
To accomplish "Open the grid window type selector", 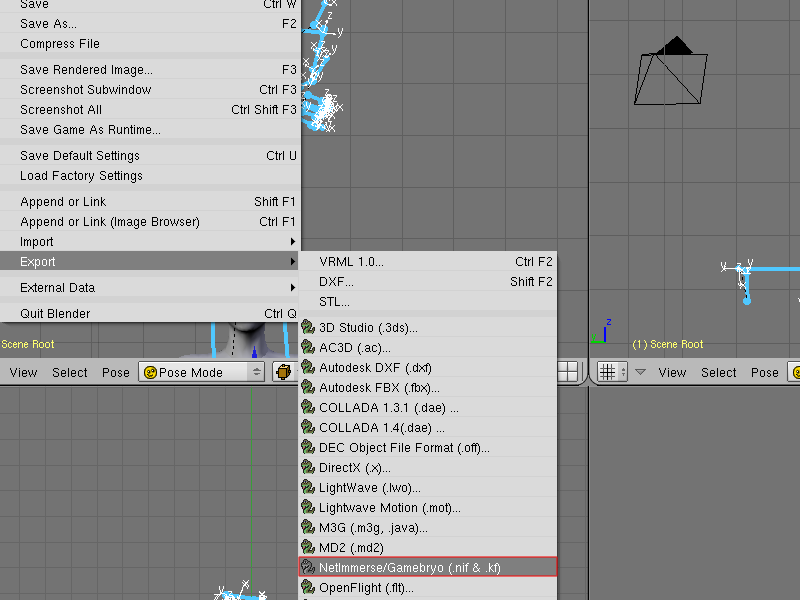I will tap(612, 372).
